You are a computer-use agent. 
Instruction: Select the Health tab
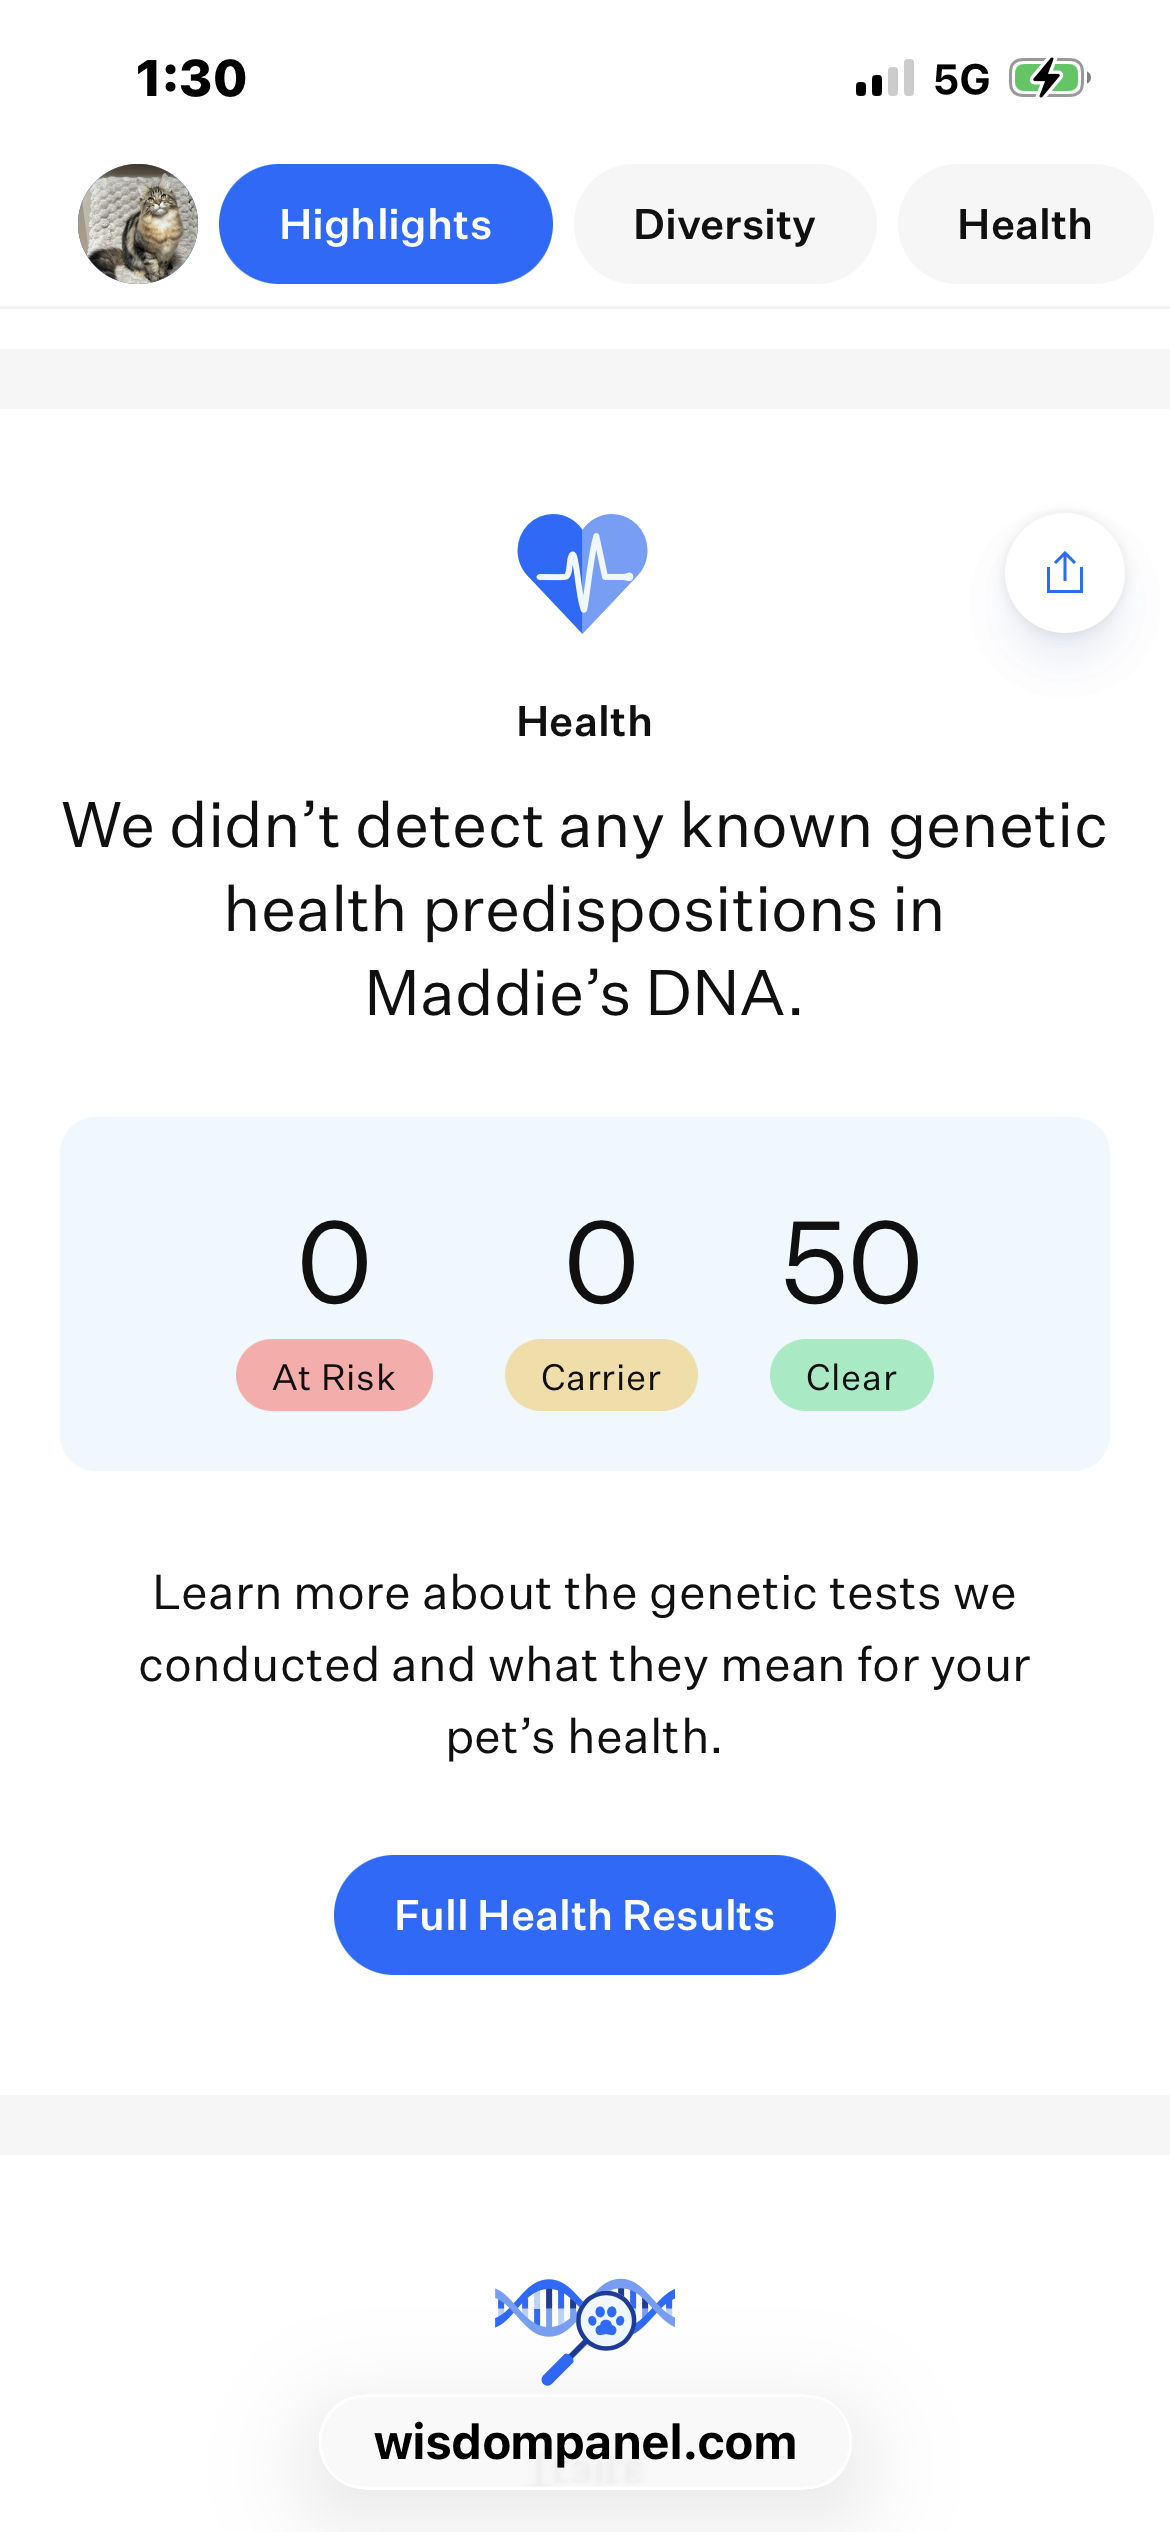click(1024, 224)
